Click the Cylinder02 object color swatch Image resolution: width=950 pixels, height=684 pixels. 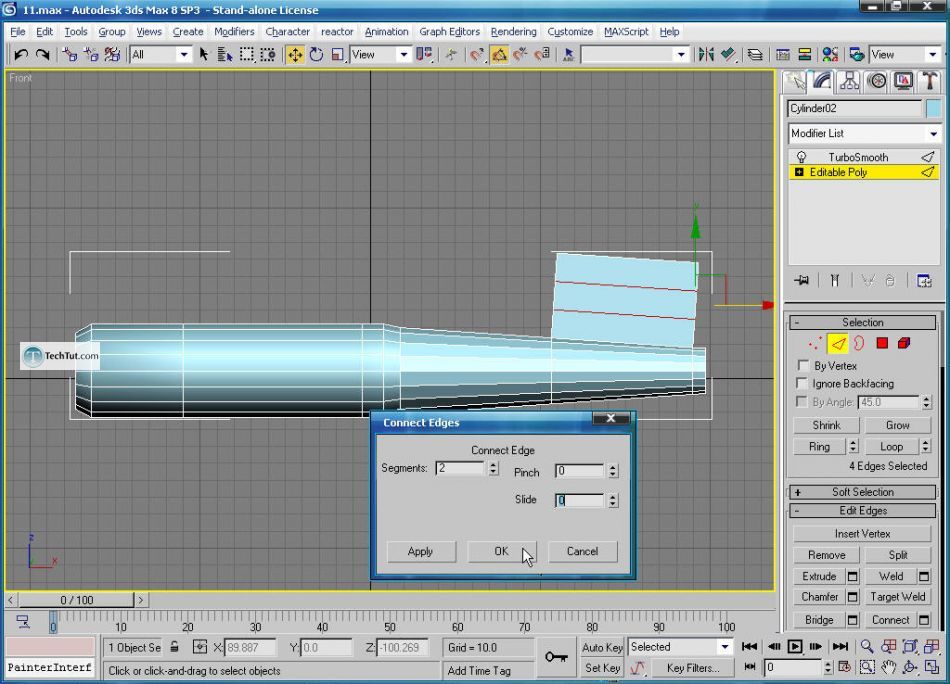click(934, 108)
